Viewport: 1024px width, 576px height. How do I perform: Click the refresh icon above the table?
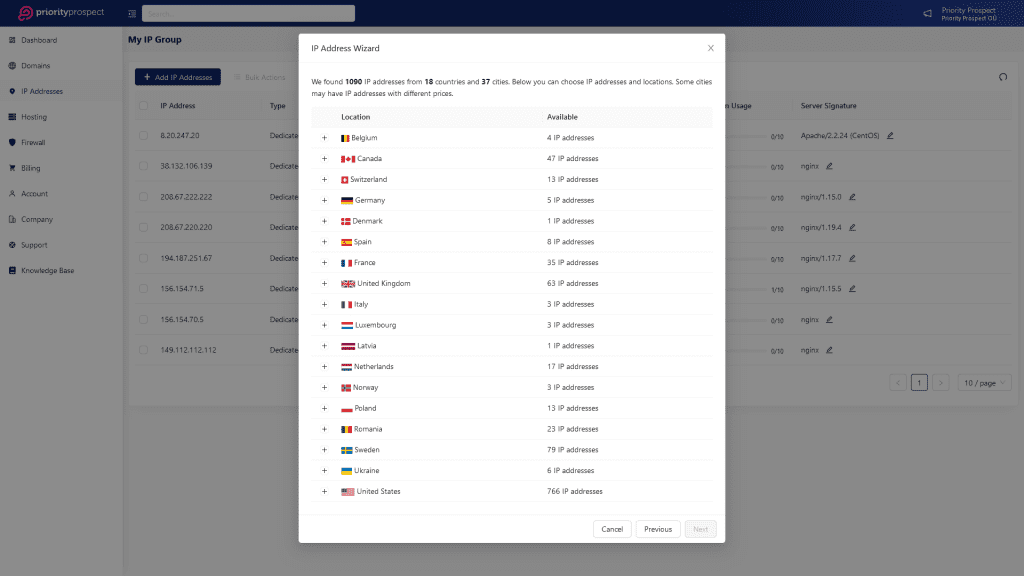1001,76
